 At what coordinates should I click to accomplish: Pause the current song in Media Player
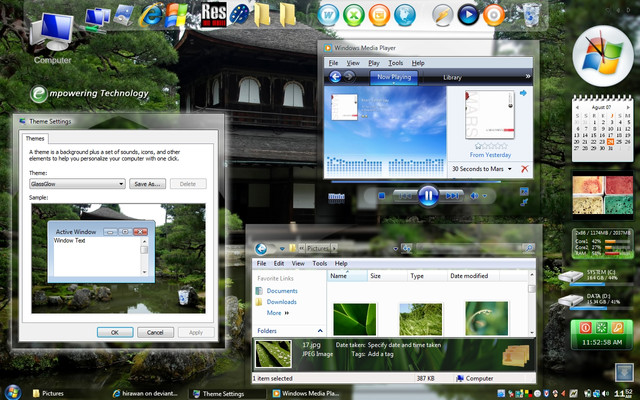pos(428,196)
